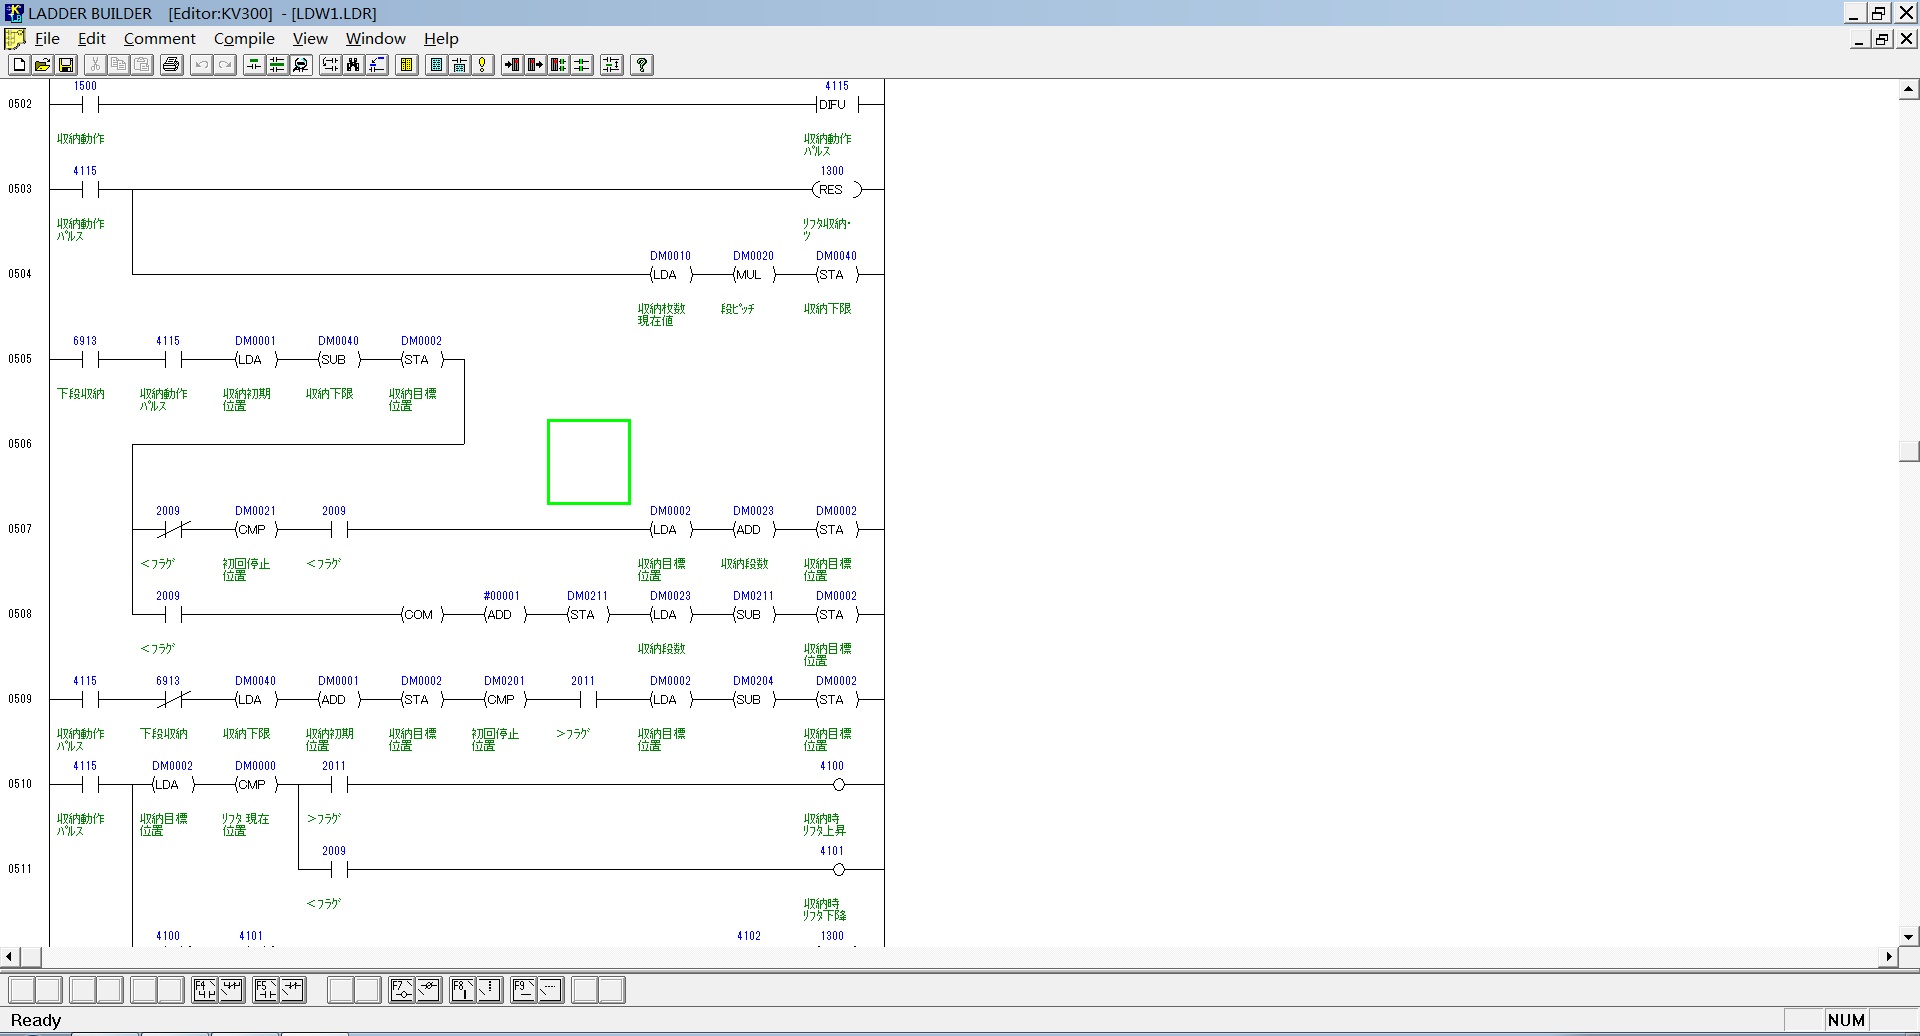1920x1036 pixels.
Task: Select the DIFU 4115 instruction on rung 0502
Action: (833, 104)
